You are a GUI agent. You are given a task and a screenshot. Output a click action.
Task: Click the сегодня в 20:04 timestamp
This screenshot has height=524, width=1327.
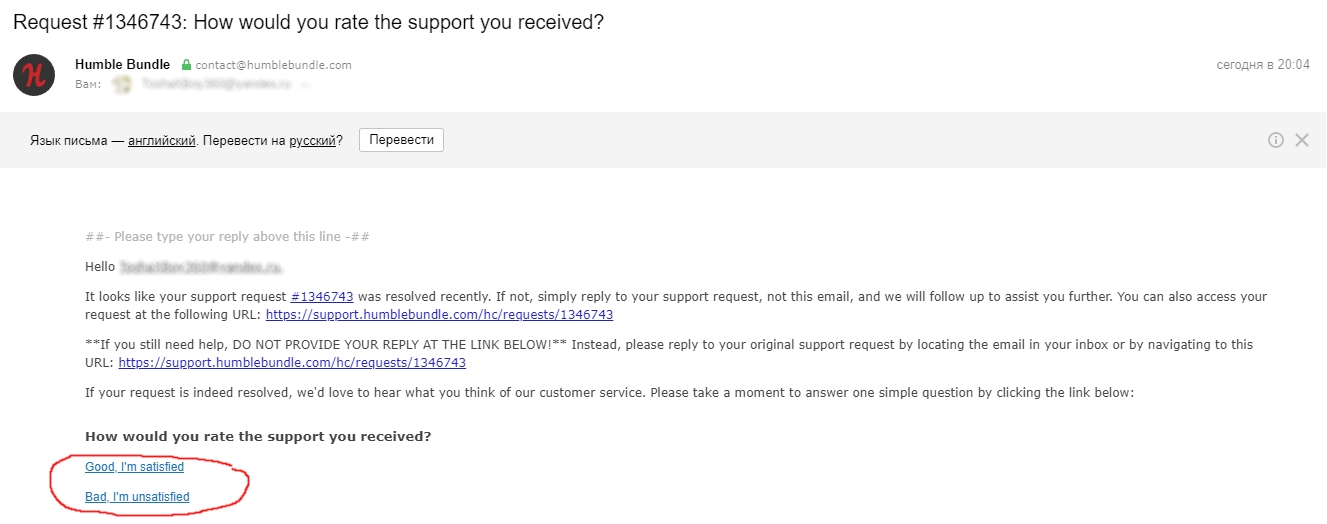(1263, 65)
